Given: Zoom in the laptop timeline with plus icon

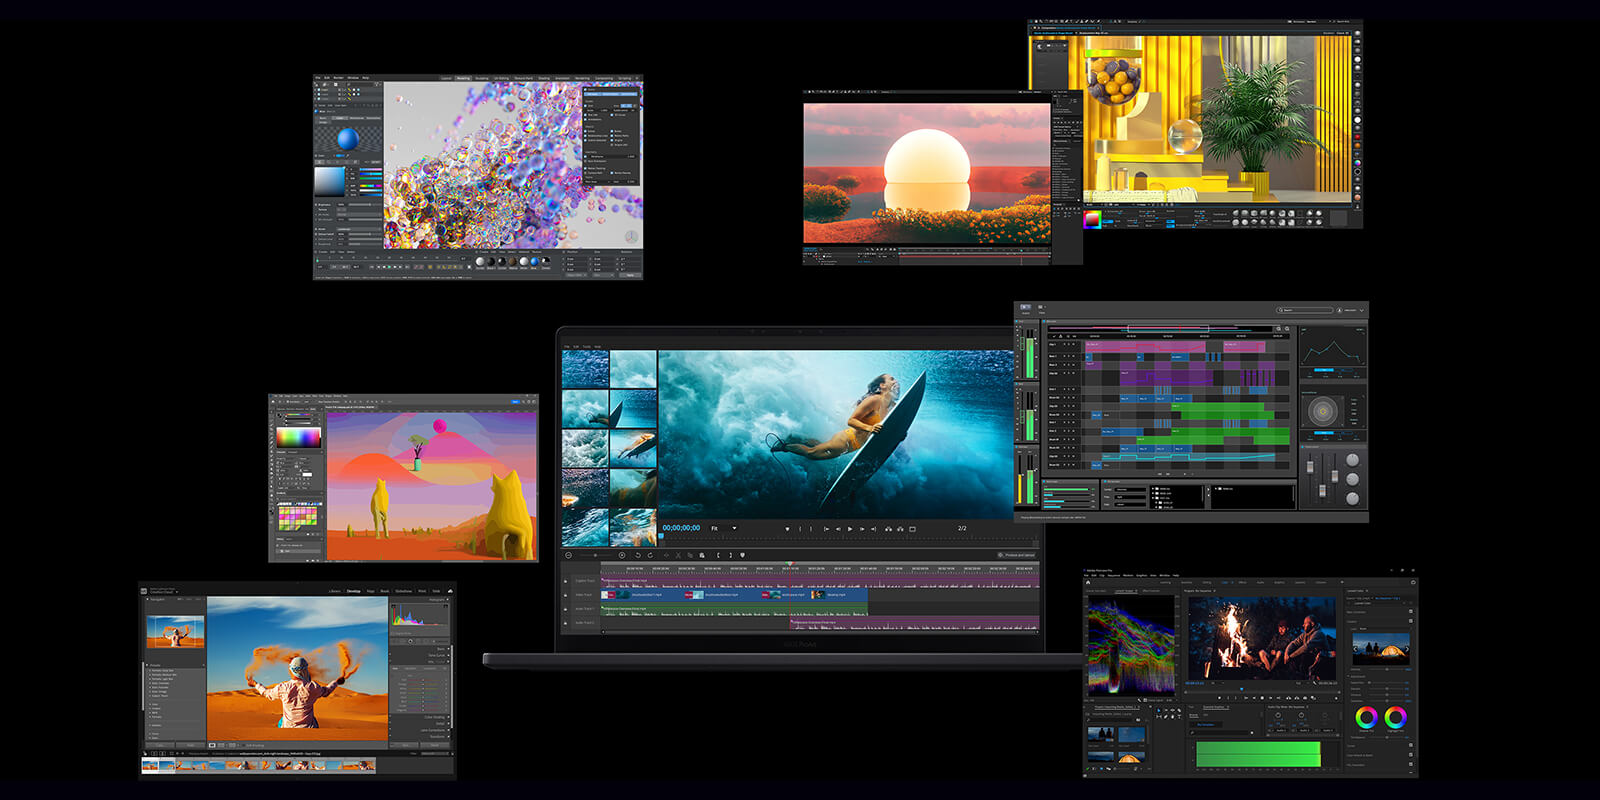Looking at the screenshot, I should [622, 555].
